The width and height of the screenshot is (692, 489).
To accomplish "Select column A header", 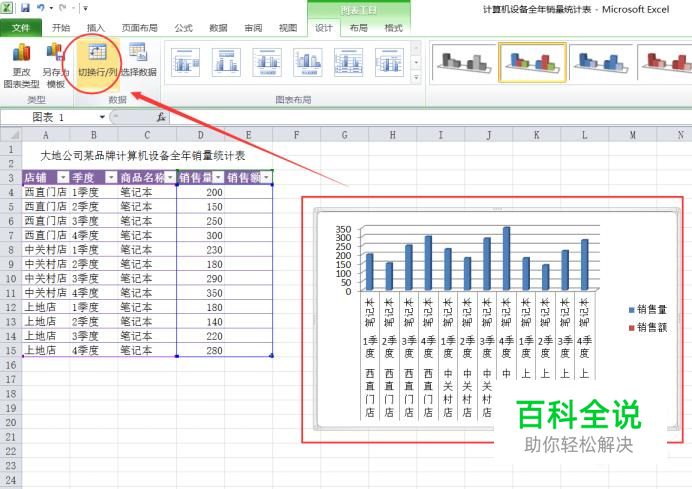I will [x=45, y=135].
